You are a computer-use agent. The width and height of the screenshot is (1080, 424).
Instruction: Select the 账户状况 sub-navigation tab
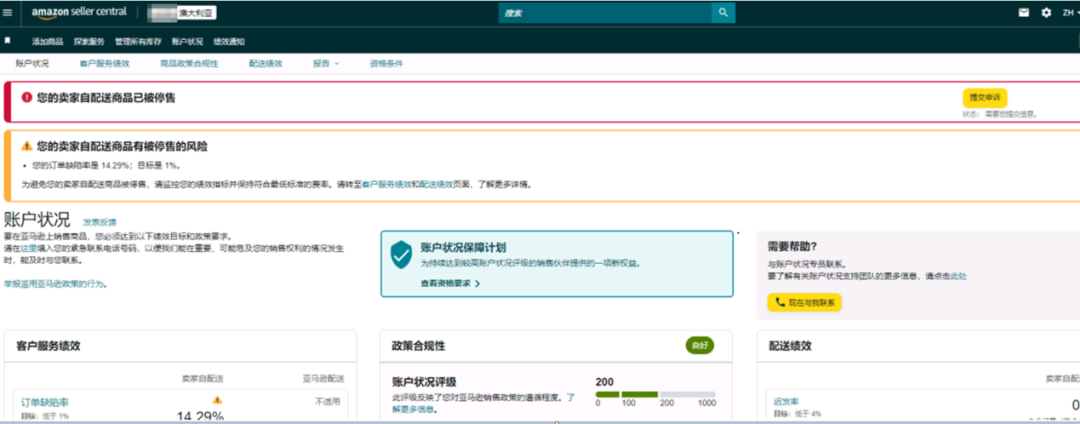pyautogui.click(x=32, y=63)
